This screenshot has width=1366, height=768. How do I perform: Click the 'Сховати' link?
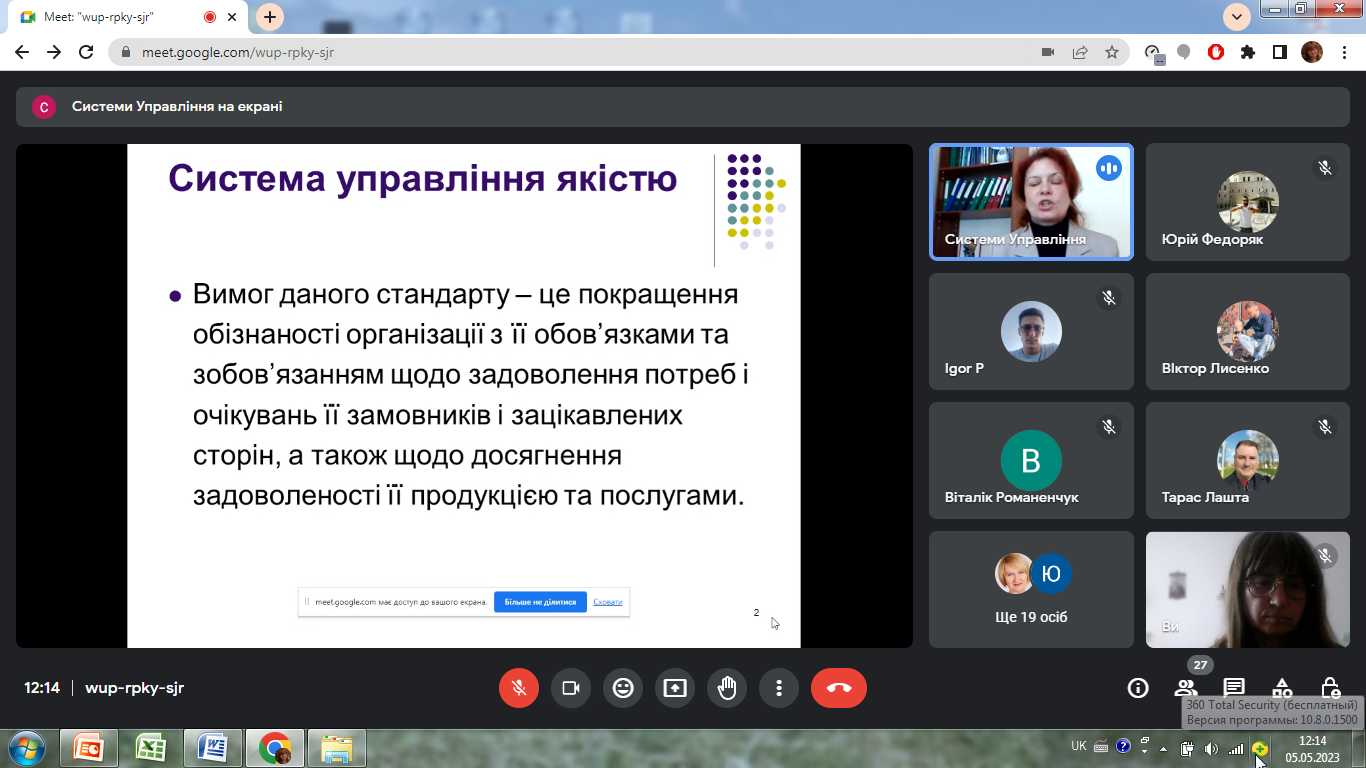607,602
